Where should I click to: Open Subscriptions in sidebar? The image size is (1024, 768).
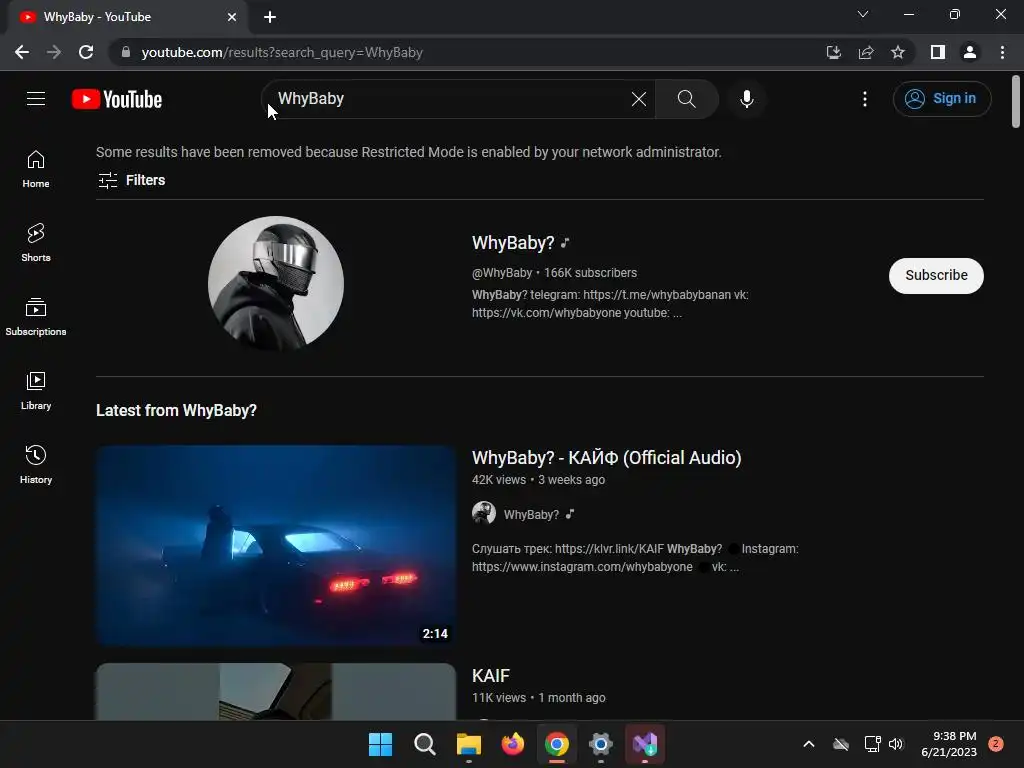36,316
